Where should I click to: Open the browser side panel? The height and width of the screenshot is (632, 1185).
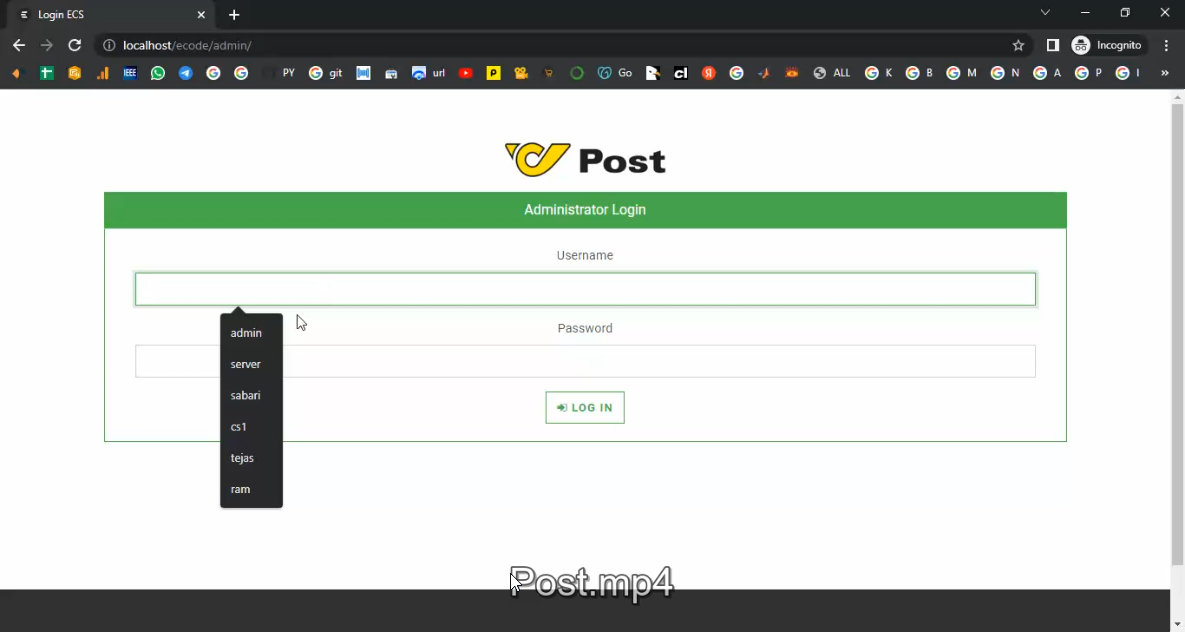(1052, 45)
